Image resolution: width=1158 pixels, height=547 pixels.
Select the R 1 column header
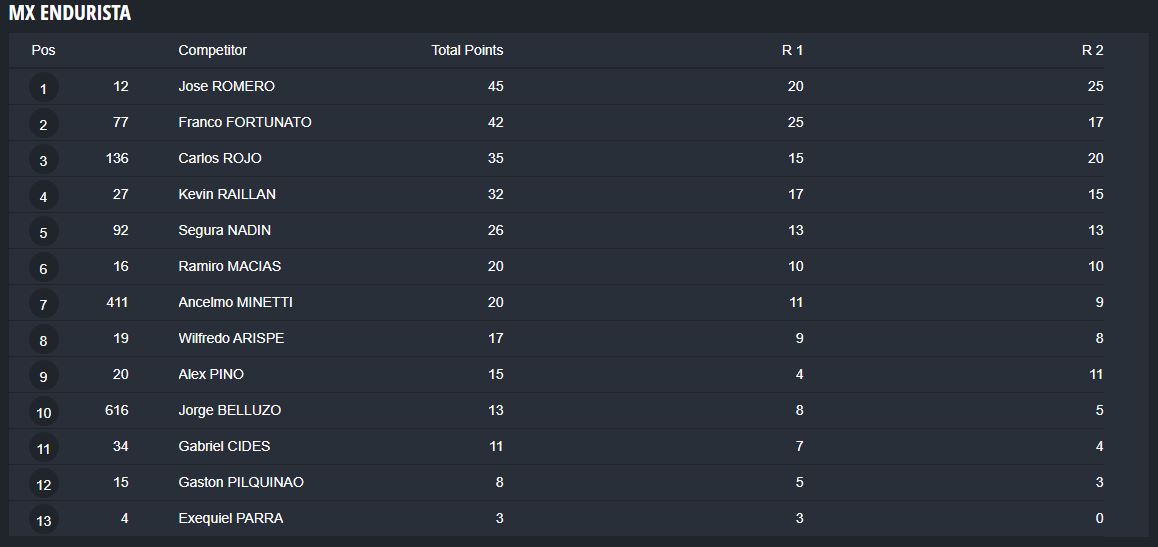tap(792, 50)
